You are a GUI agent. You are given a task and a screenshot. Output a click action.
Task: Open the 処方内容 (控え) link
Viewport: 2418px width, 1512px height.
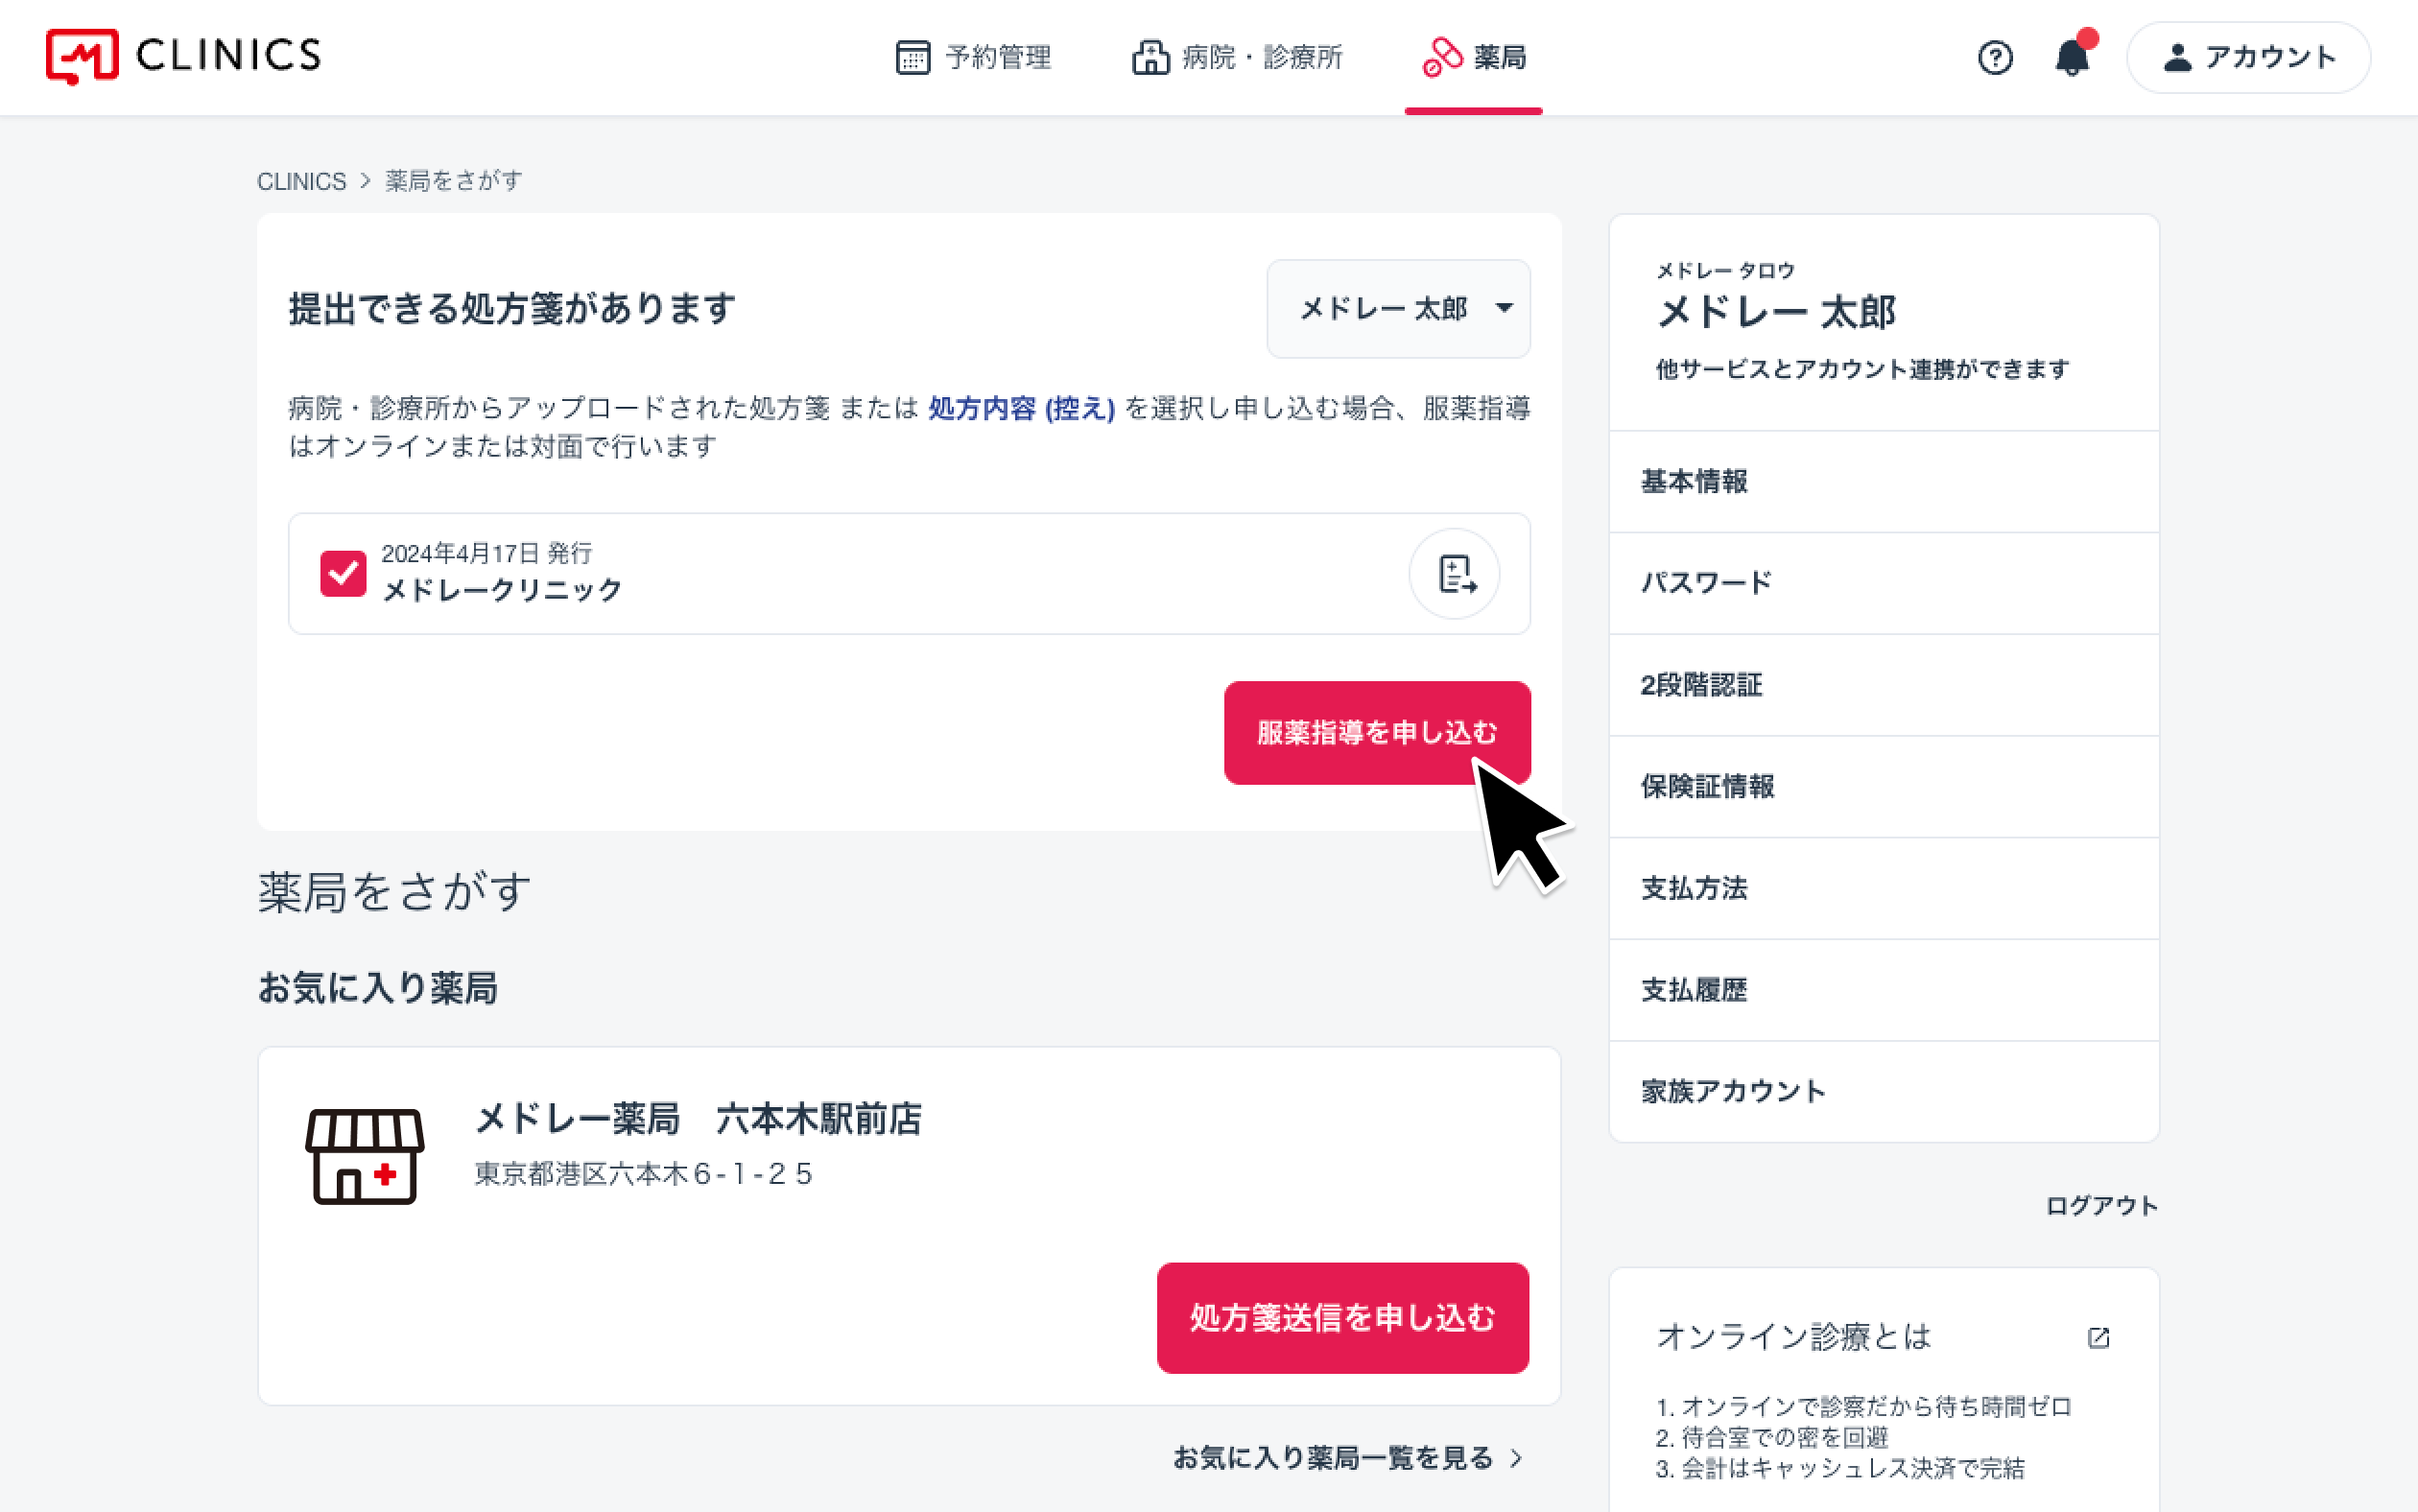(1021, 408)
